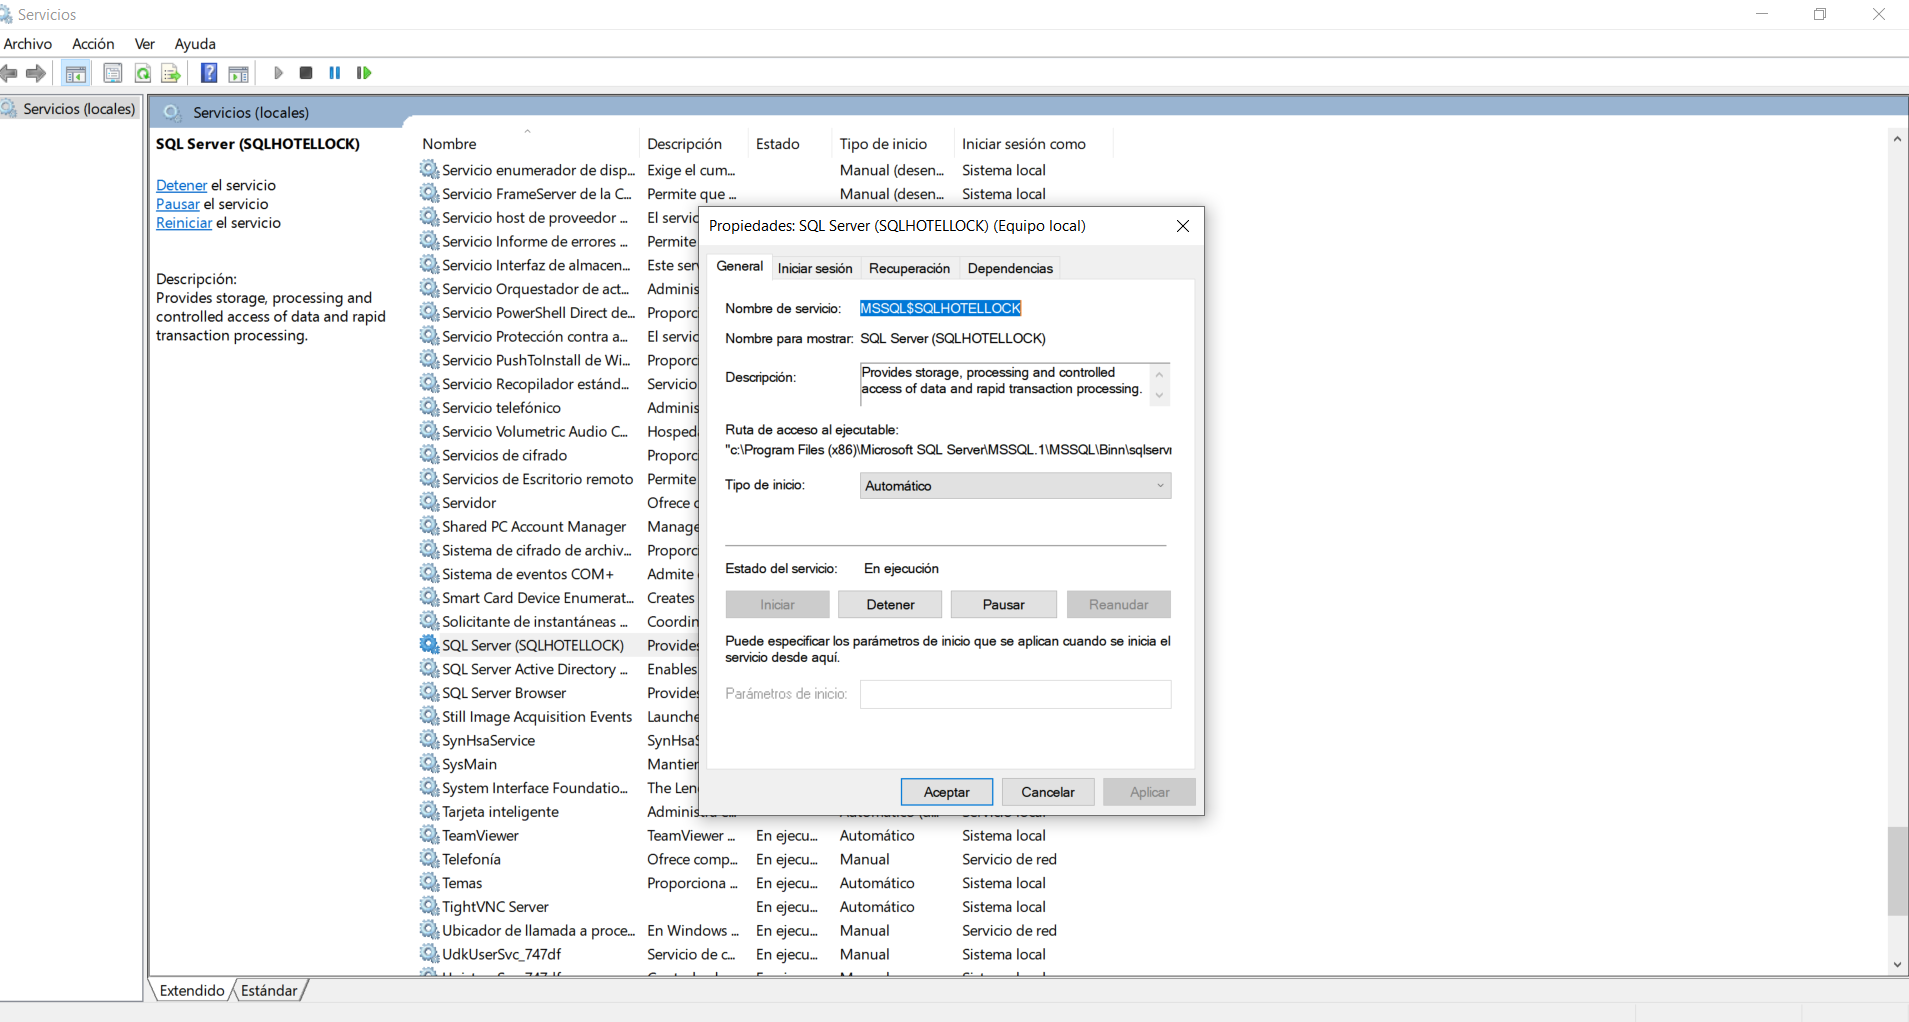Click the services list vertical scrollbar
This screenshot has width=1909, height=1022.
click(x=1897, y=870)
